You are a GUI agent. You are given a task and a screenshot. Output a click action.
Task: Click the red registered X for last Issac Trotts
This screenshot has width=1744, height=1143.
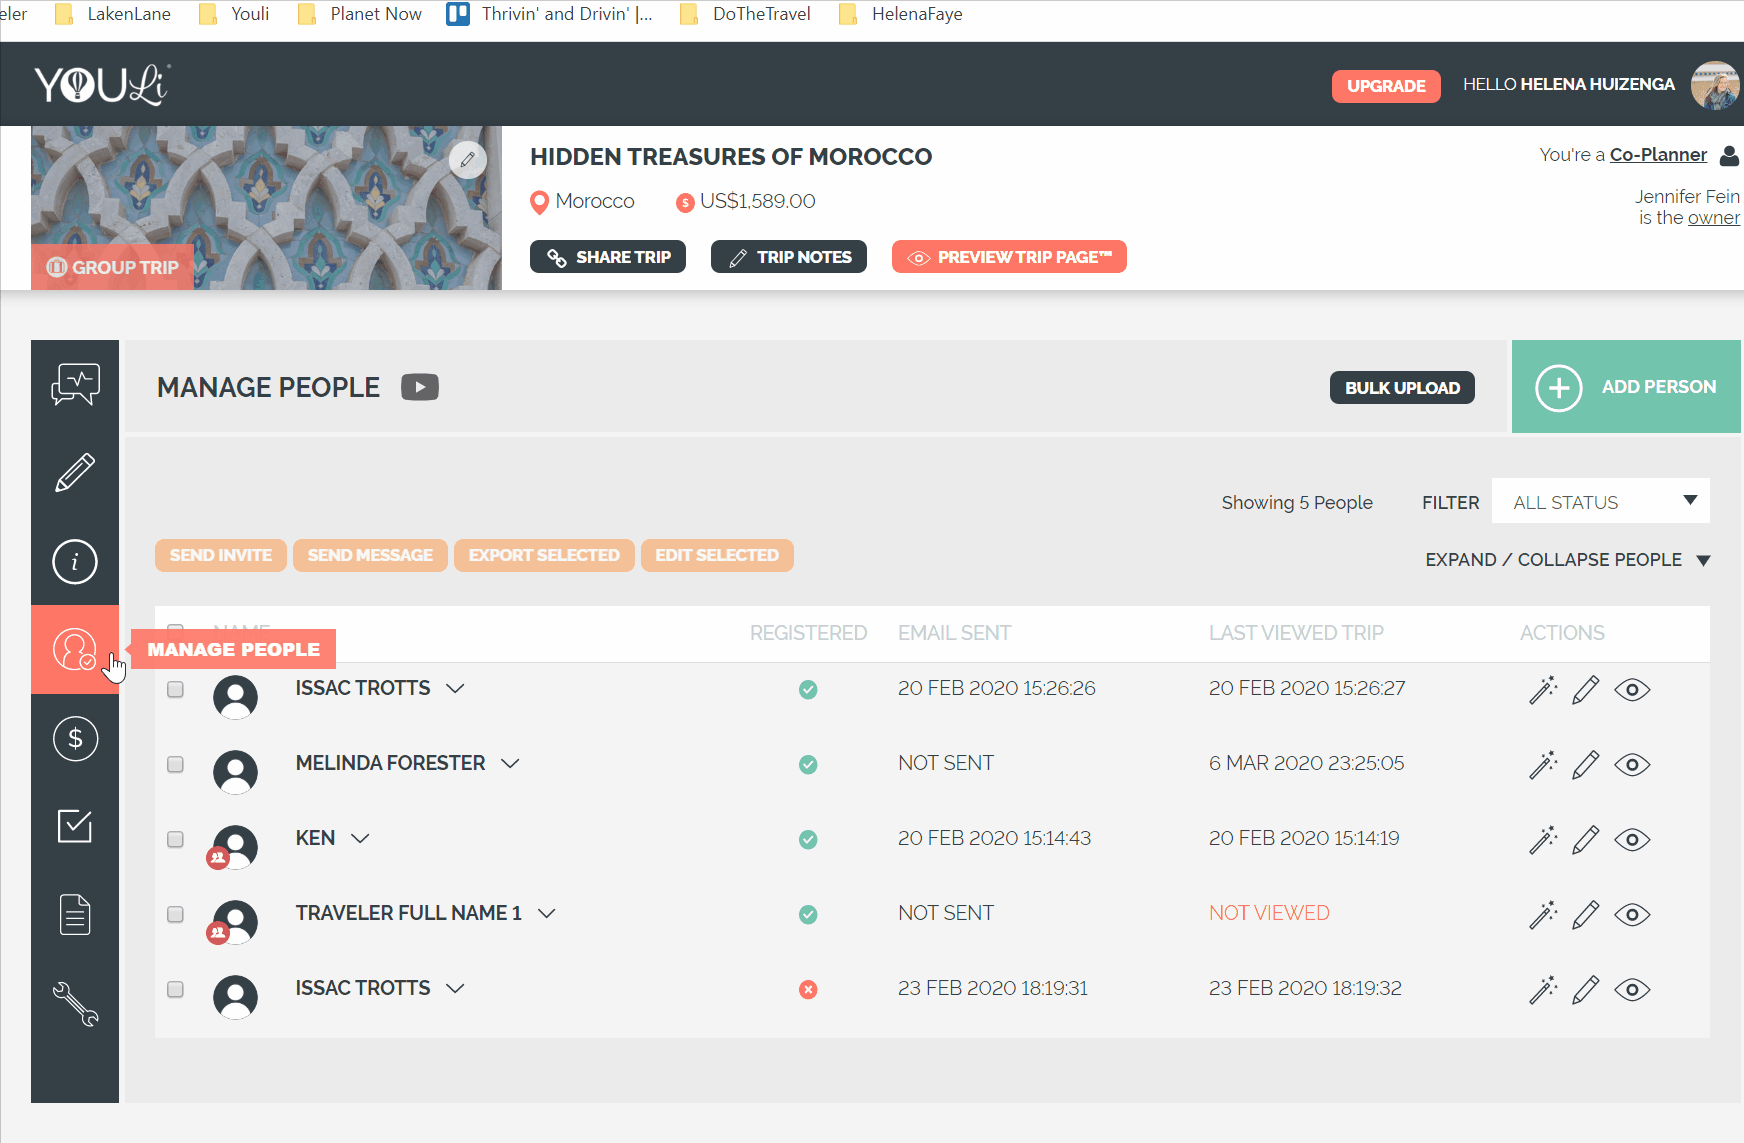pyautogui.click(x=808, y=989)
